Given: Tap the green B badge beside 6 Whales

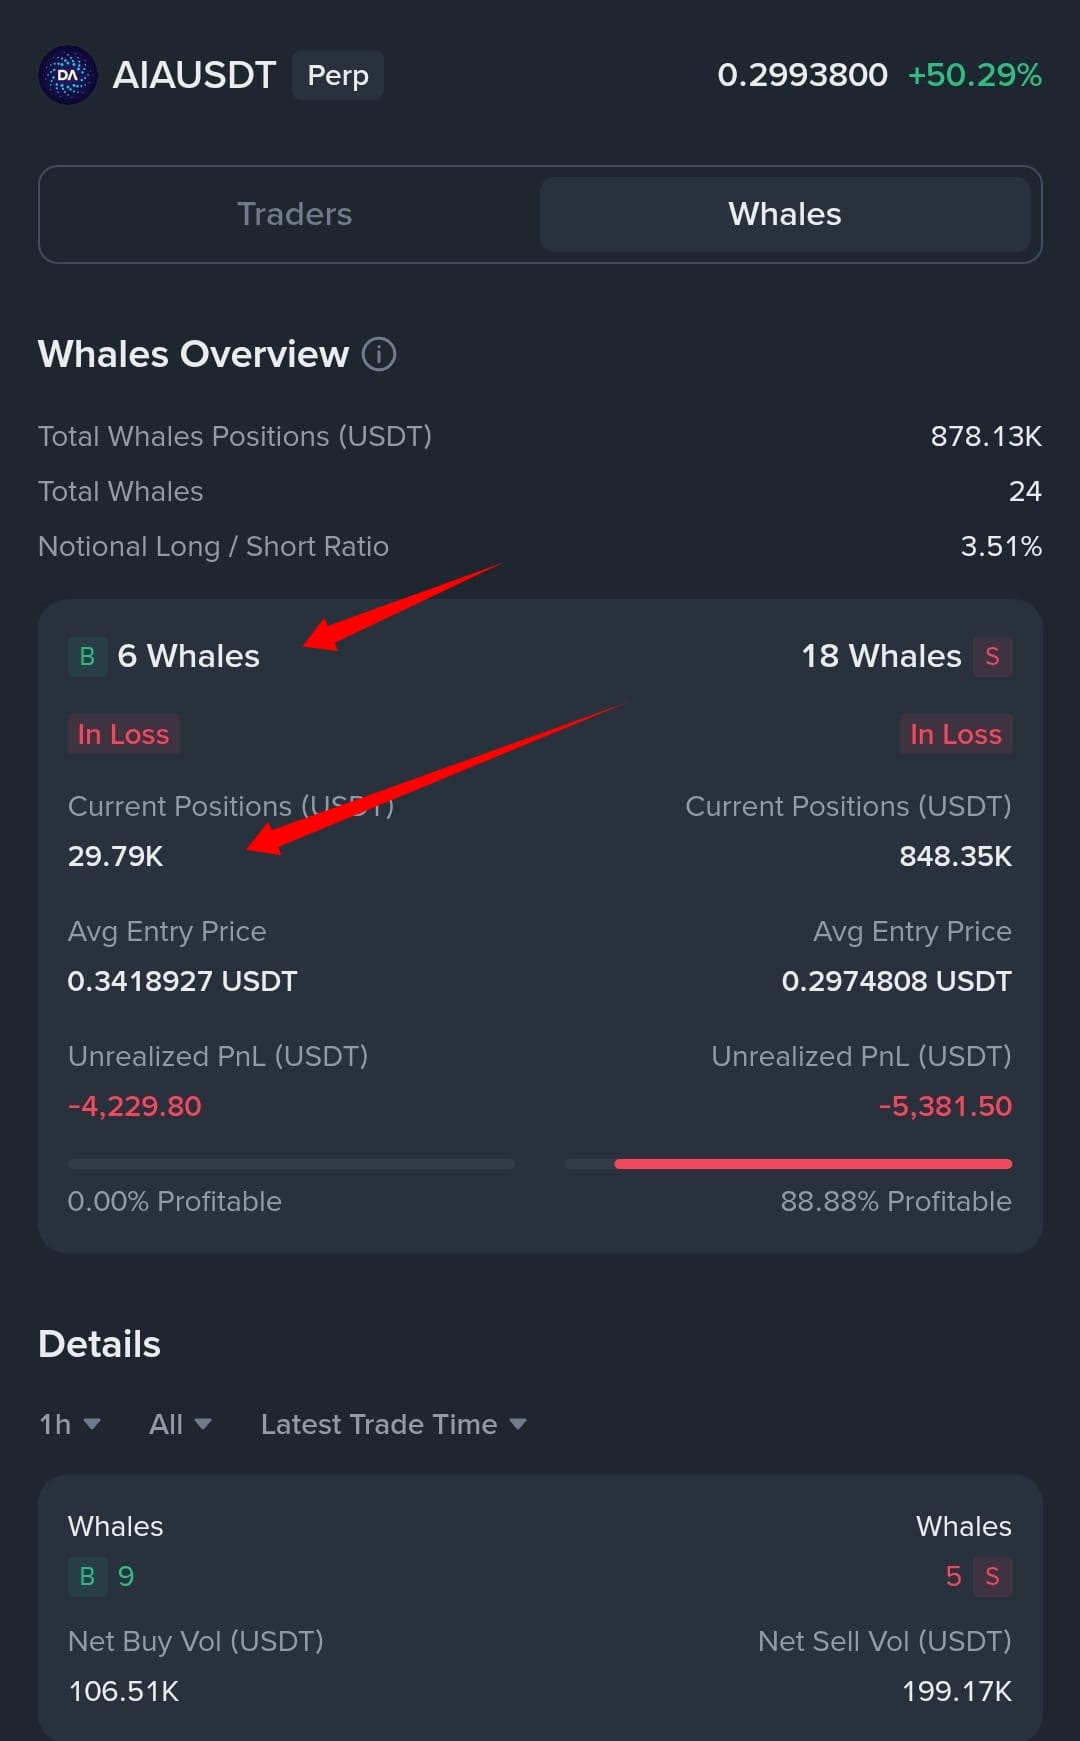Looking at the screenshot, I should [x=87, y=657].
